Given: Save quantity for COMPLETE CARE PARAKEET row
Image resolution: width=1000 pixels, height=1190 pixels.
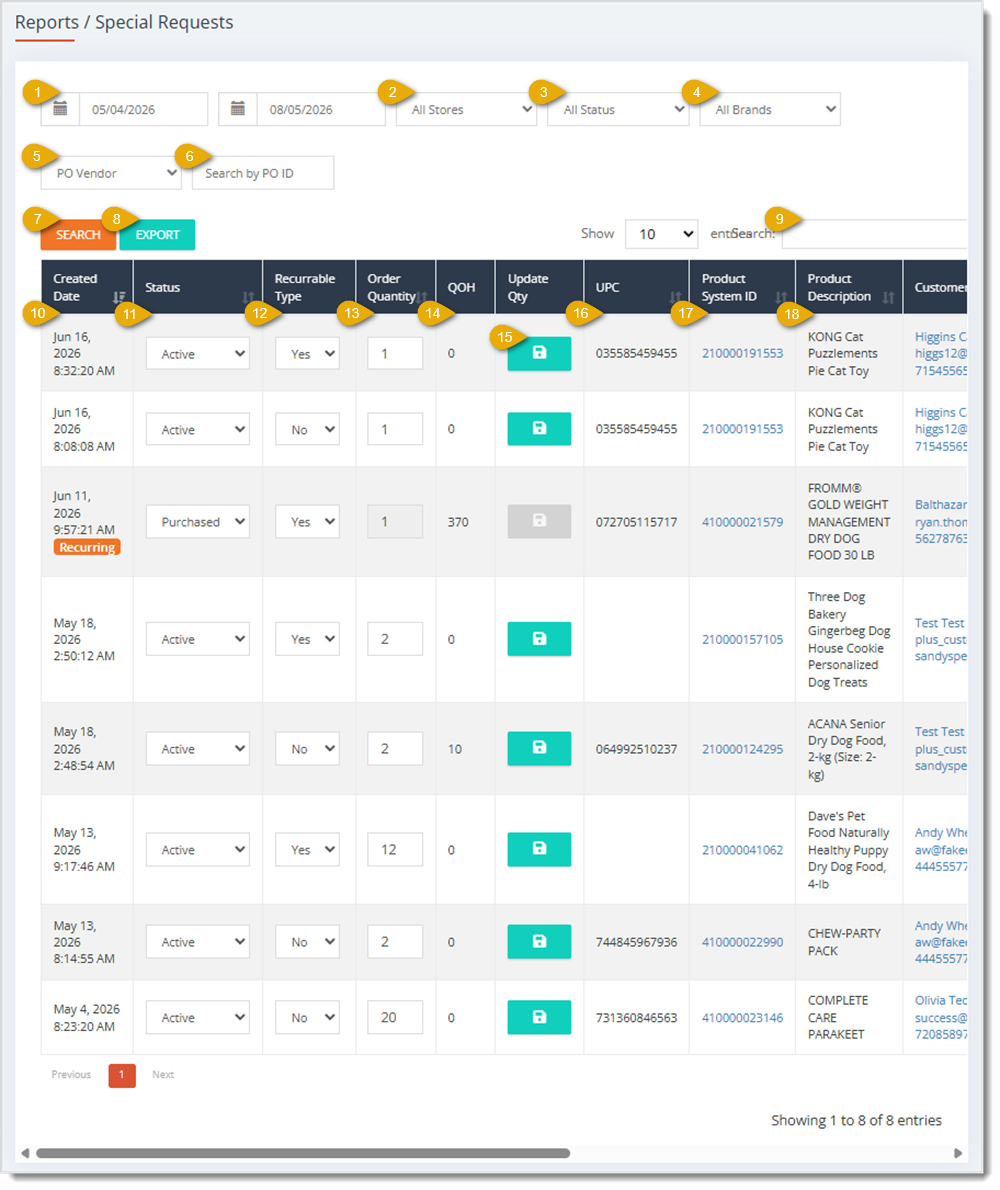Looking at the screenshot, I should (539, 1017).
